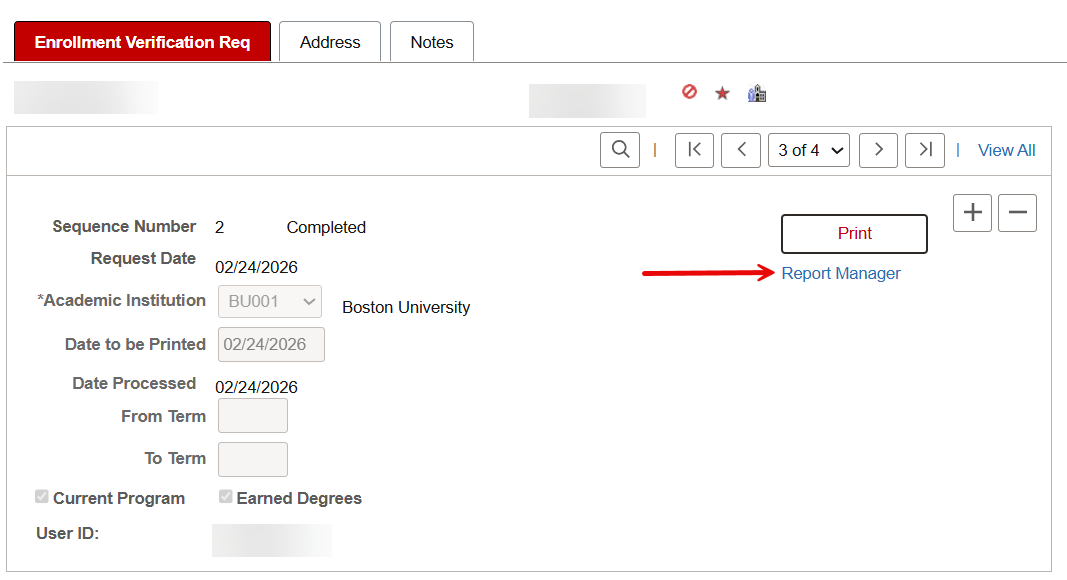The width and height of the screenshot is (1067, 580).
Task: Click the positive service indicator star icon
Action: [722, 93]
